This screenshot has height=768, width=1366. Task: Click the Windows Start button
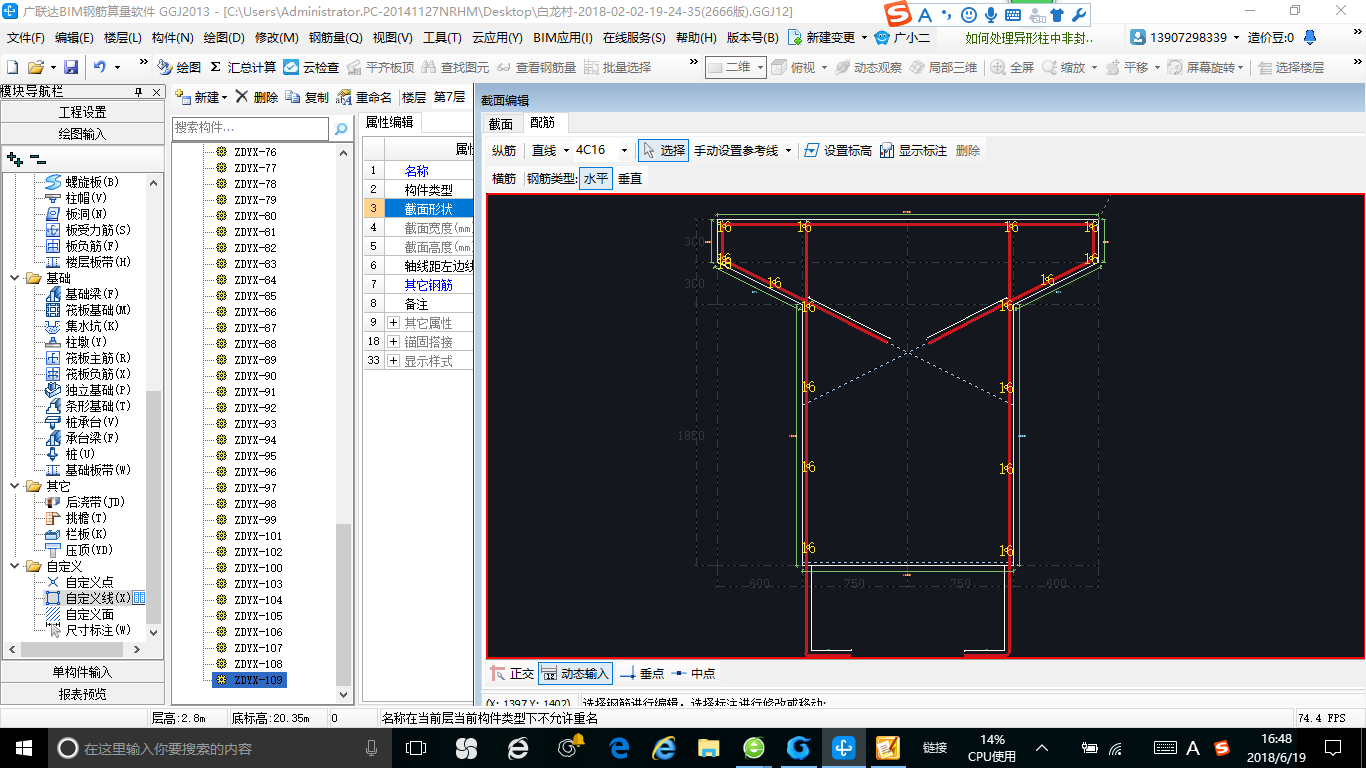pos(23,747)
